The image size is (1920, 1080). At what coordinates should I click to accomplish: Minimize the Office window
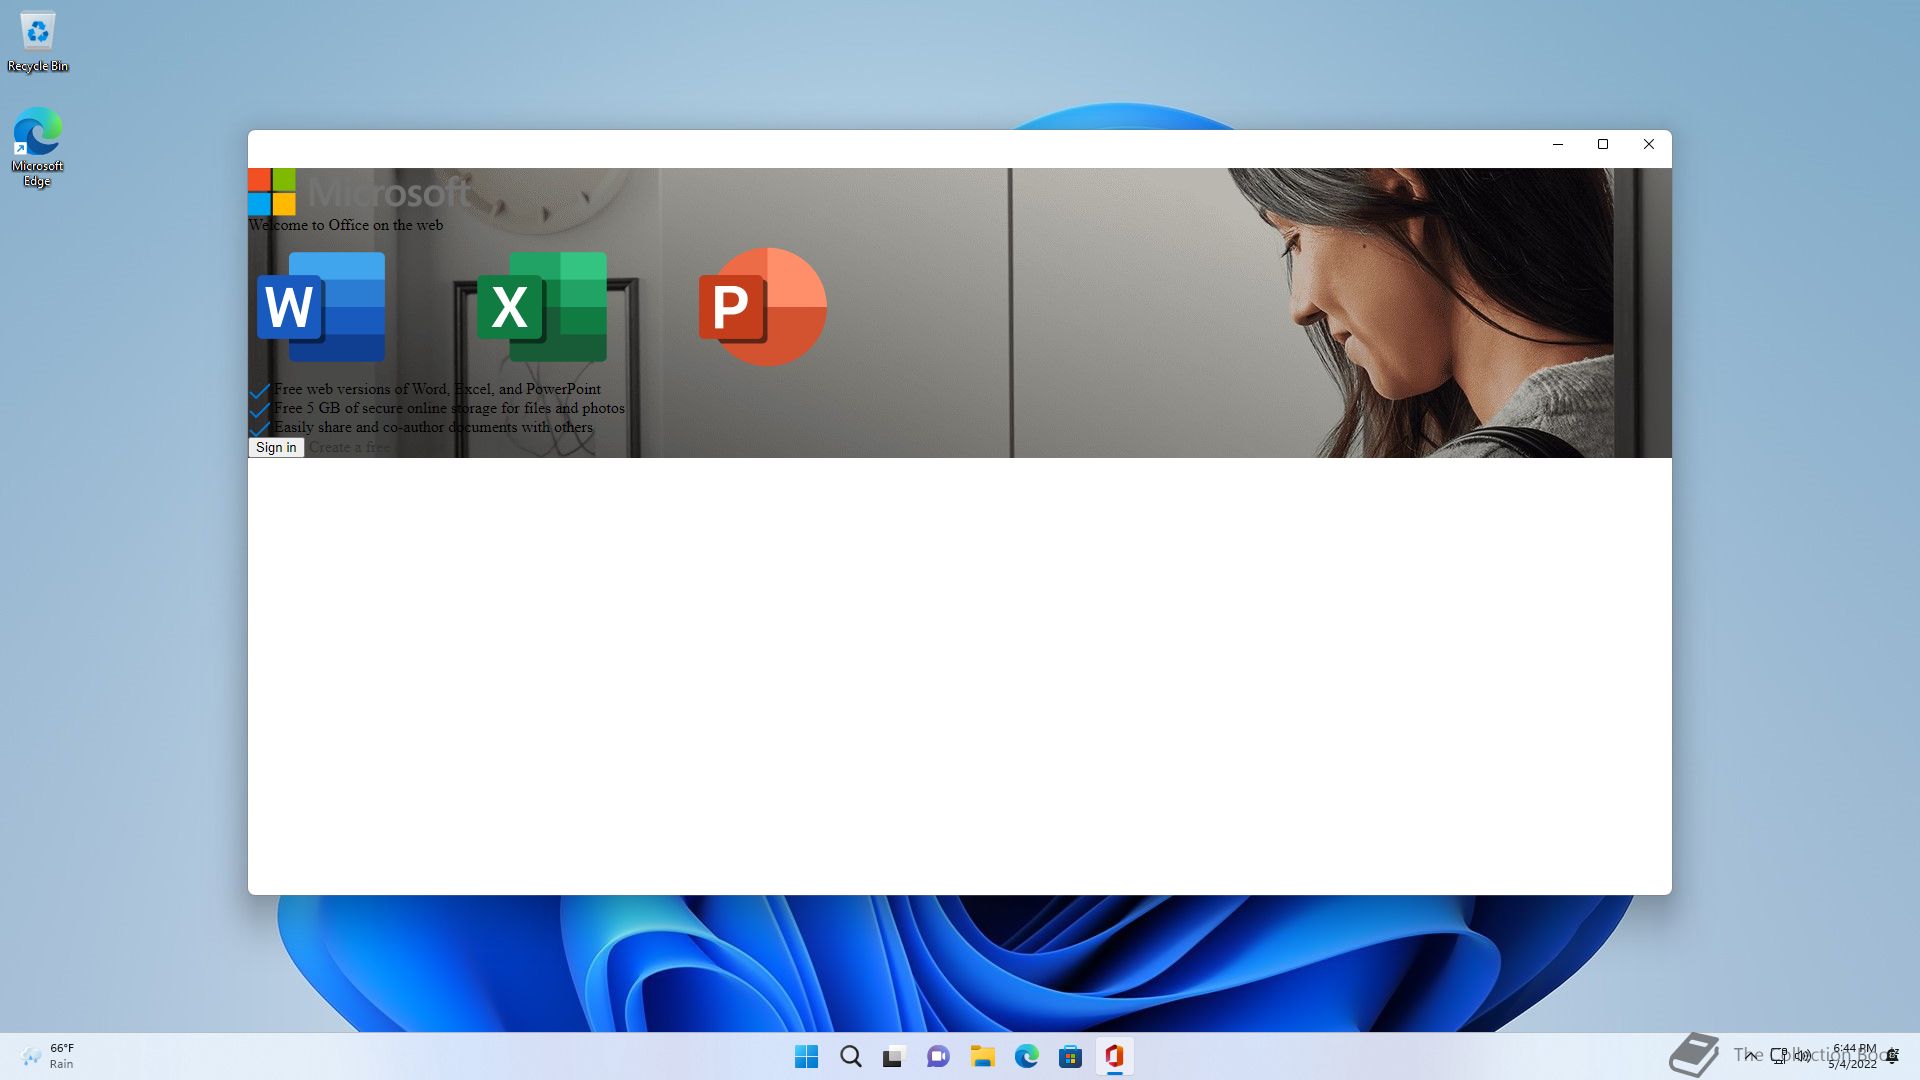tap(1557, 145)
